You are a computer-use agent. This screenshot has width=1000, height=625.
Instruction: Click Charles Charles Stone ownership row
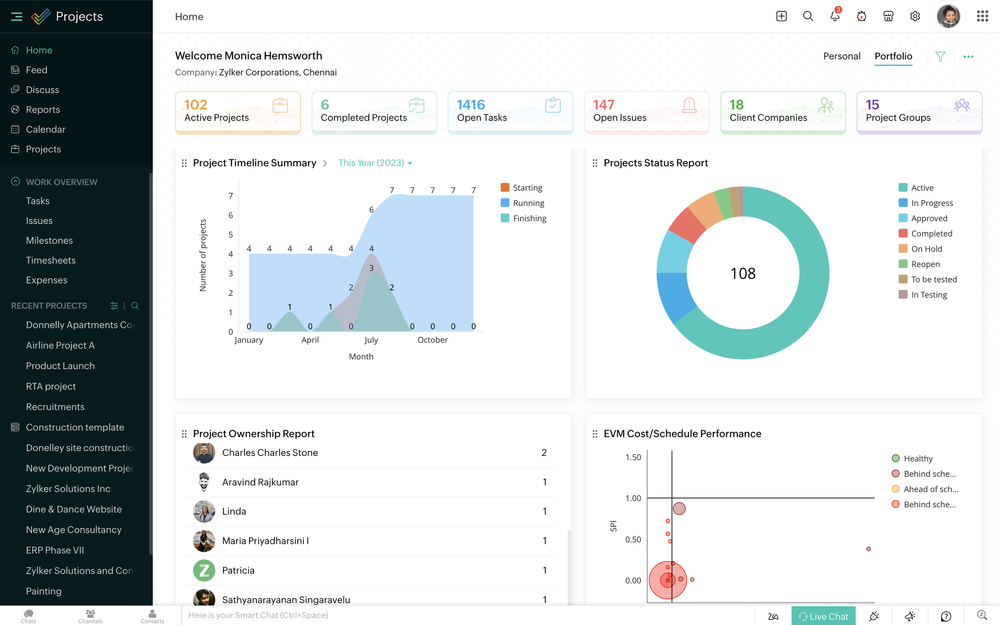pos(370,453)
